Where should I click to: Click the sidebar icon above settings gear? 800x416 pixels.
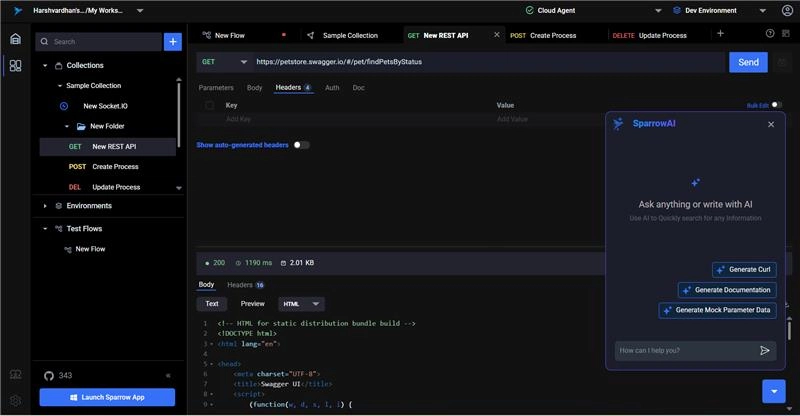[x=16, y=375]
